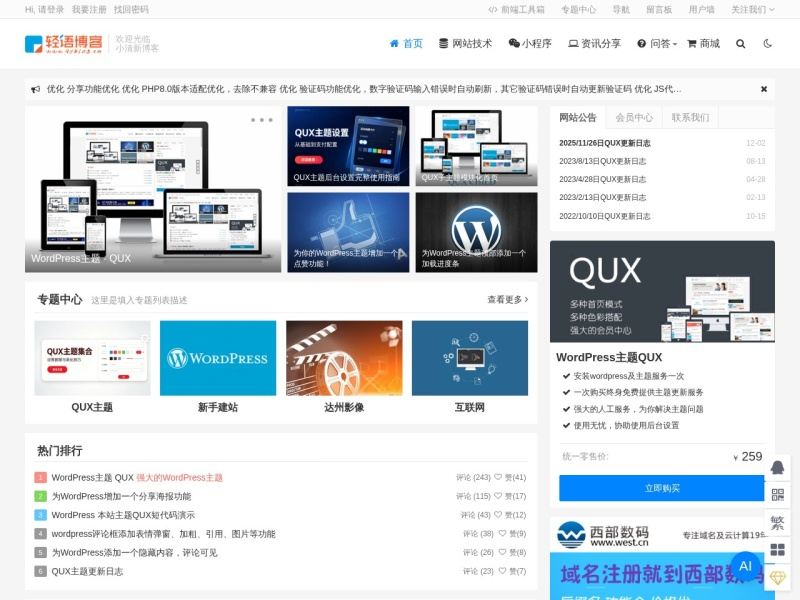Like heart icon on 赞(17) row

tap(498, 496)
